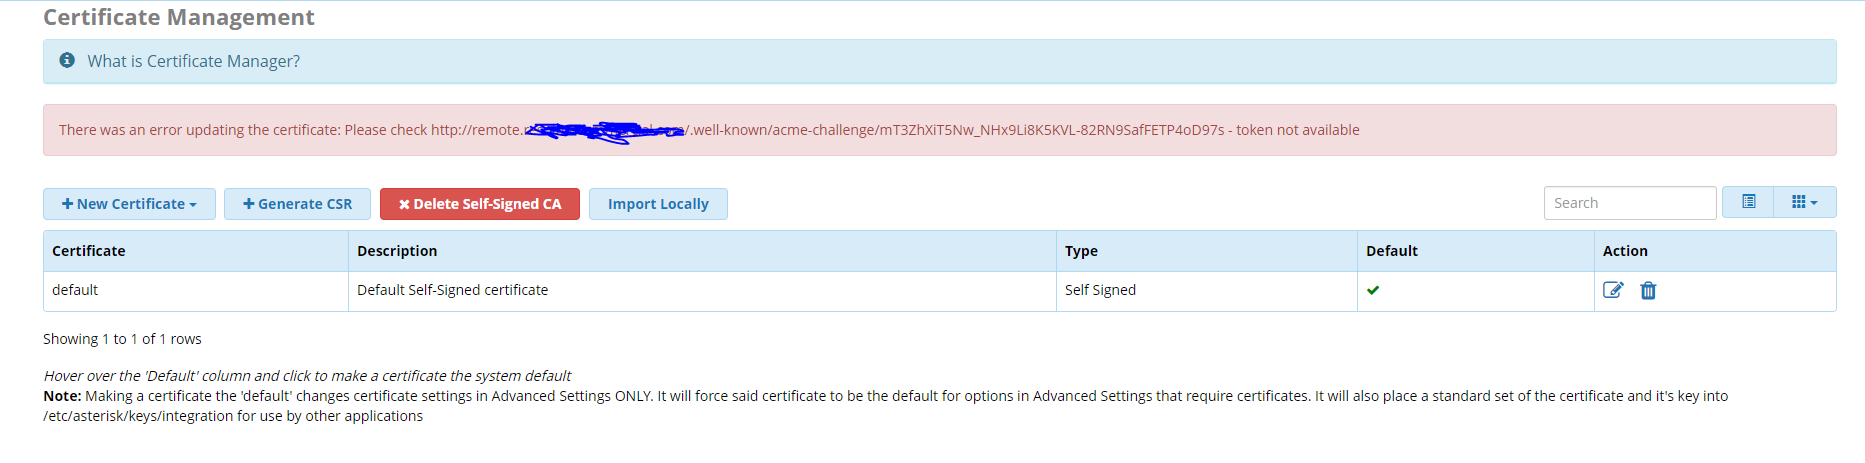Viewport: 1865px width, 463px height.
Task: Click the edit certificate pencil icon
Action: (1613, 290)
